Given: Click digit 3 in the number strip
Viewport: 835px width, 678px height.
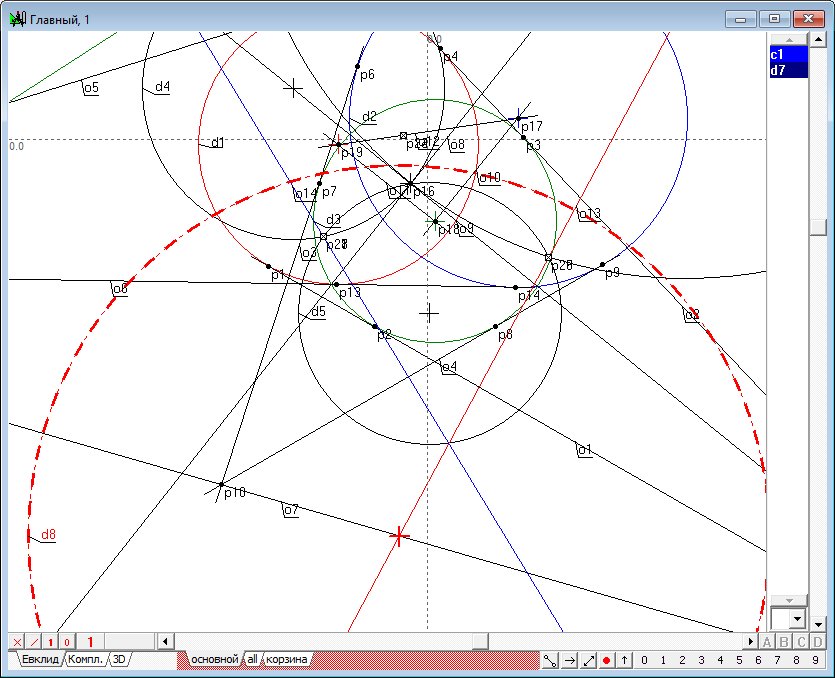Looking at the screenshot, I should coord(701,660).
